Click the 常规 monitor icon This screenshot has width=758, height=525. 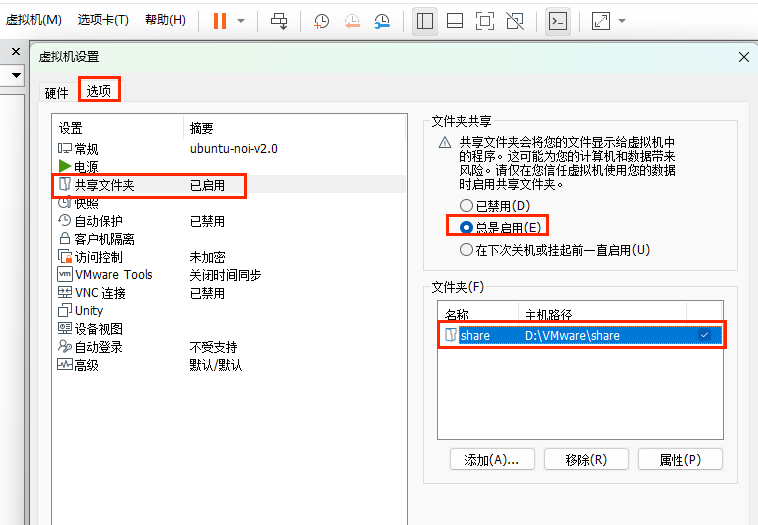coord(65,148)
